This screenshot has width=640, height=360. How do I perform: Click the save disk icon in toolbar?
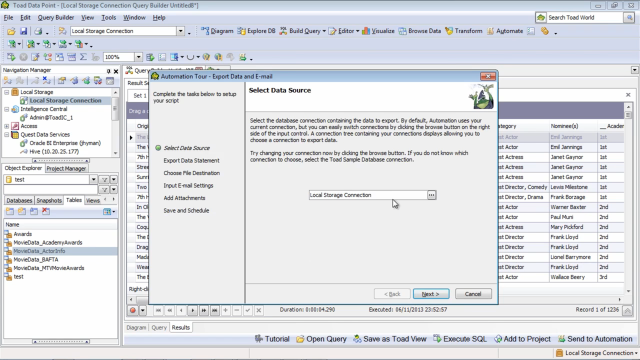click(x=23, y=31)
